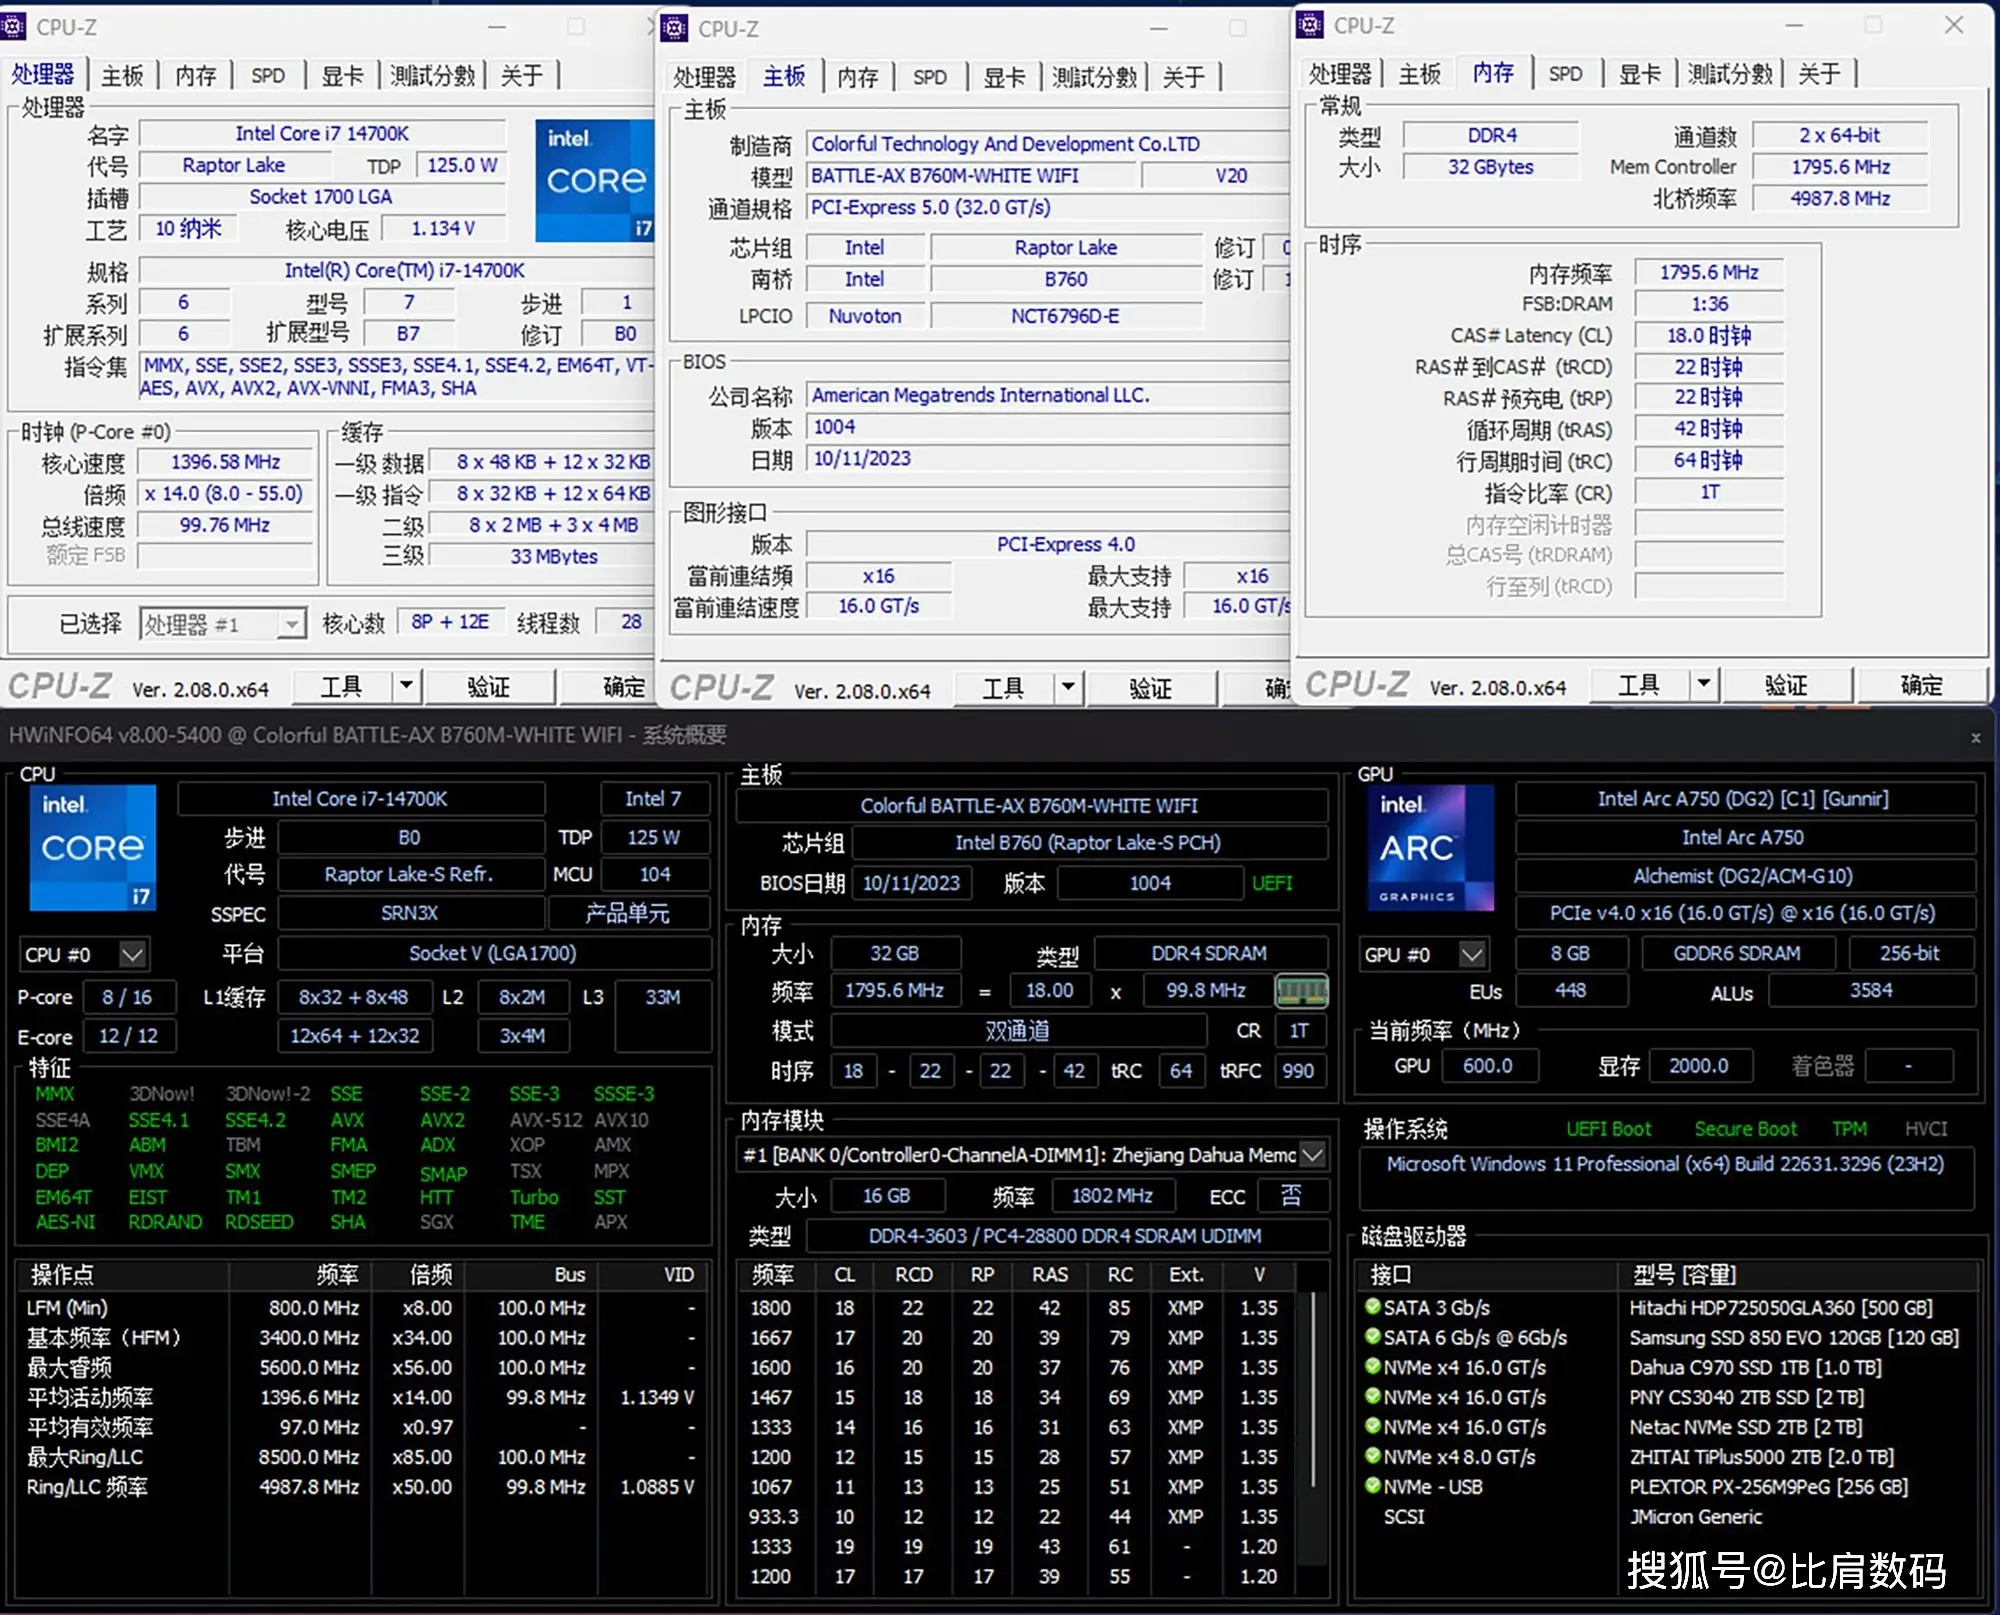Click the green status icon for the NVMe - USB drive

pyautogui.click(x=1373, y=1485)
